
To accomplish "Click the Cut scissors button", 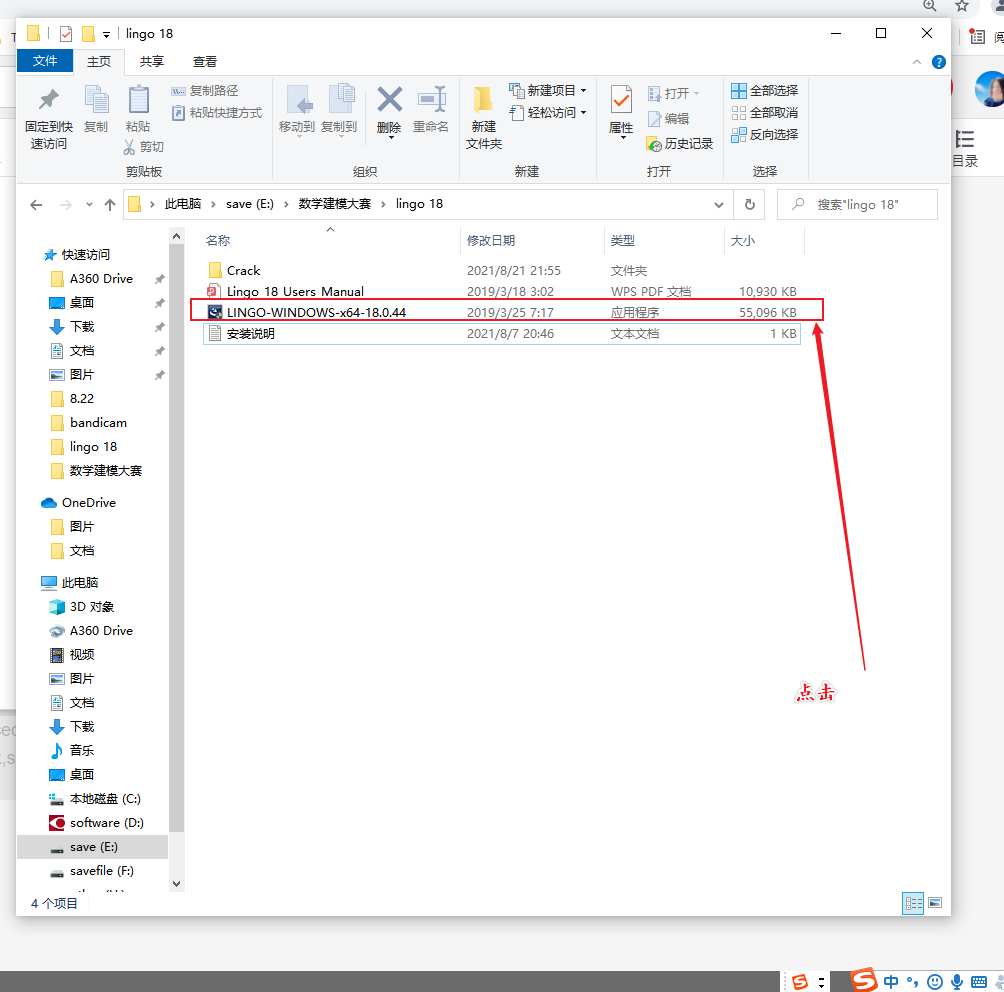I will (143, 147).
